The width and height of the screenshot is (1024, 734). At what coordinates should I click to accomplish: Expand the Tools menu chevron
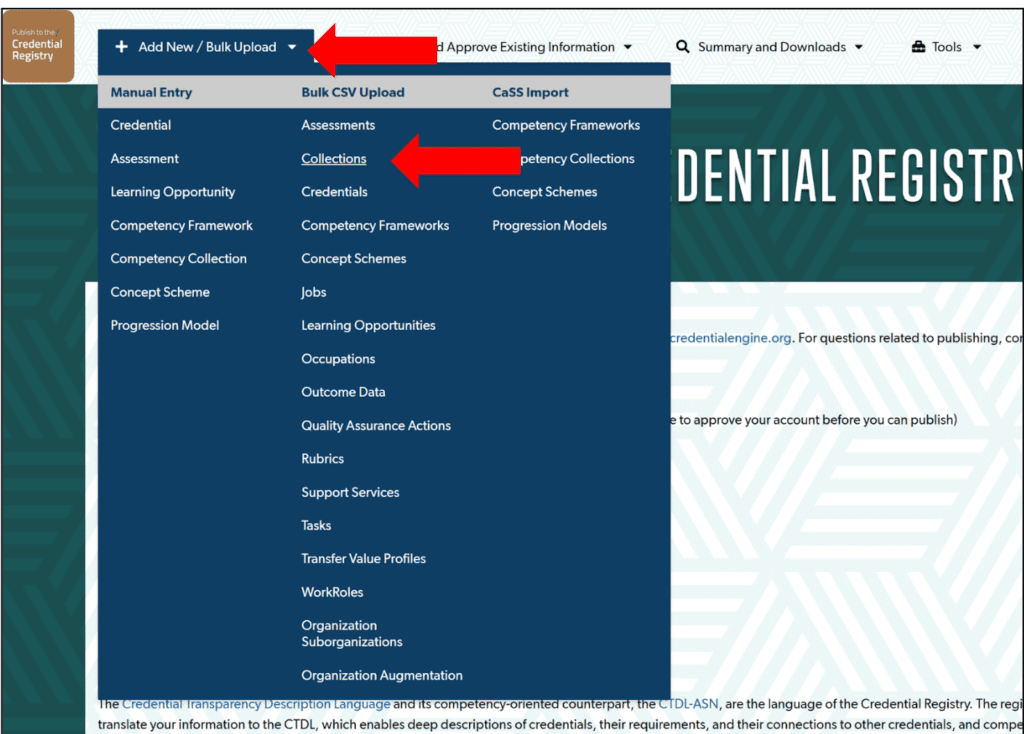(977, 46)
